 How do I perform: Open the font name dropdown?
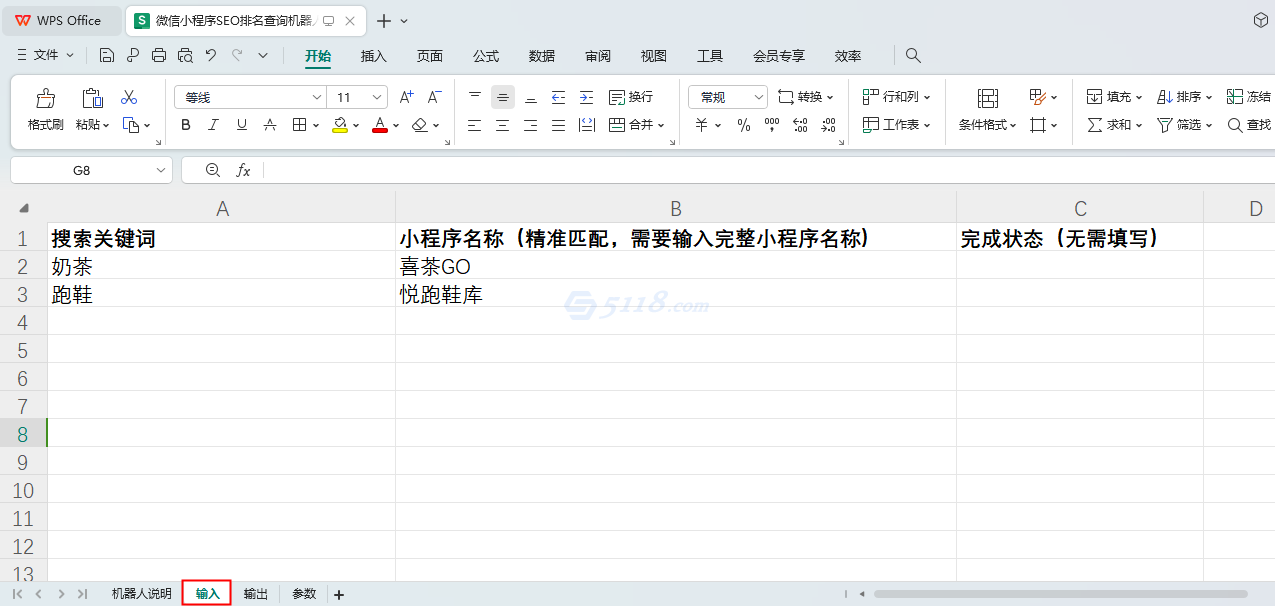(x=317, y=97)
